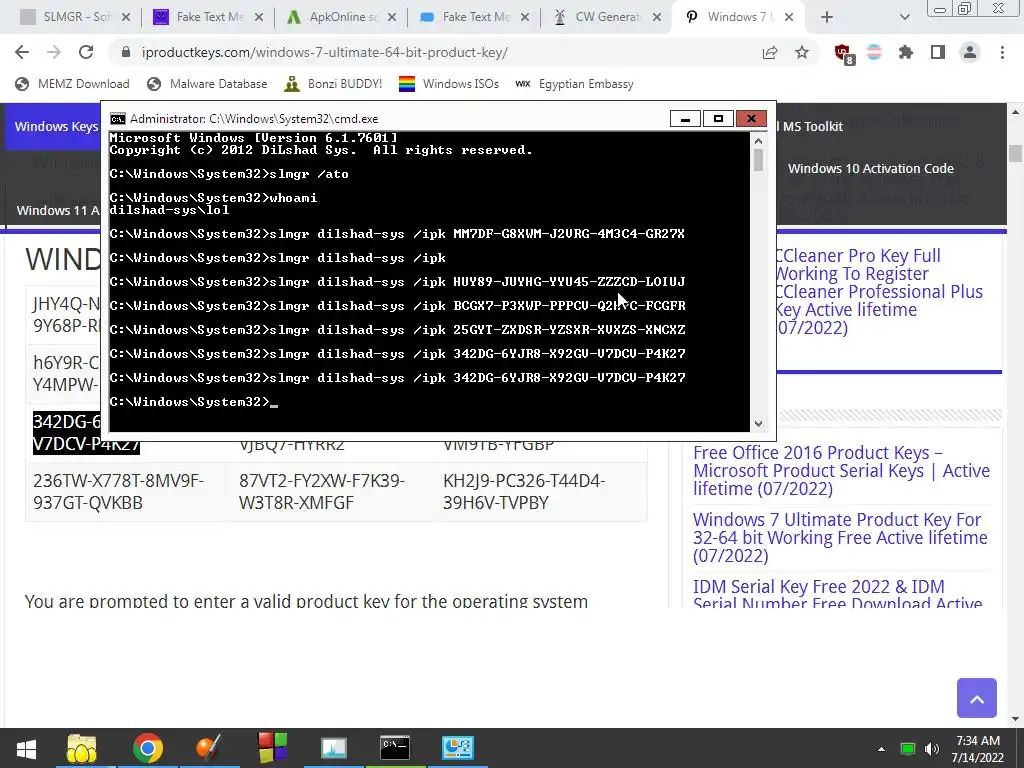Open Bonzi BUDDY! bookmark

tap(333, 84)
